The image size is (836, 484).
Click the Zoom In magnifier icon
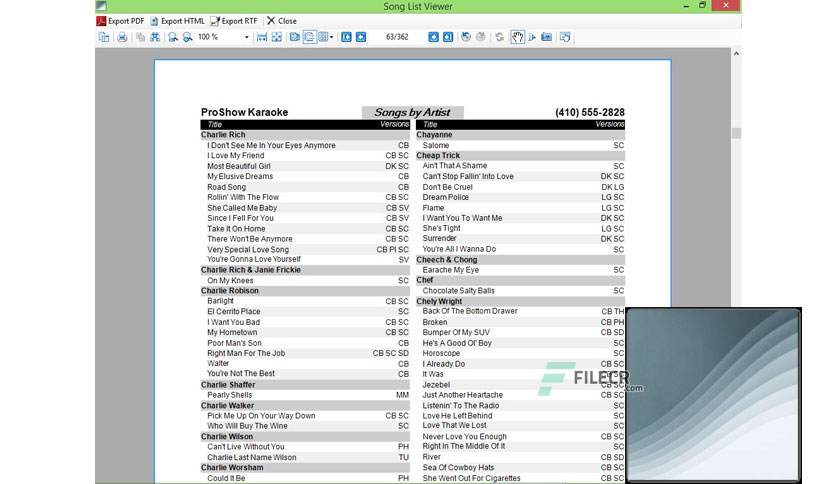tap(187, 37)
